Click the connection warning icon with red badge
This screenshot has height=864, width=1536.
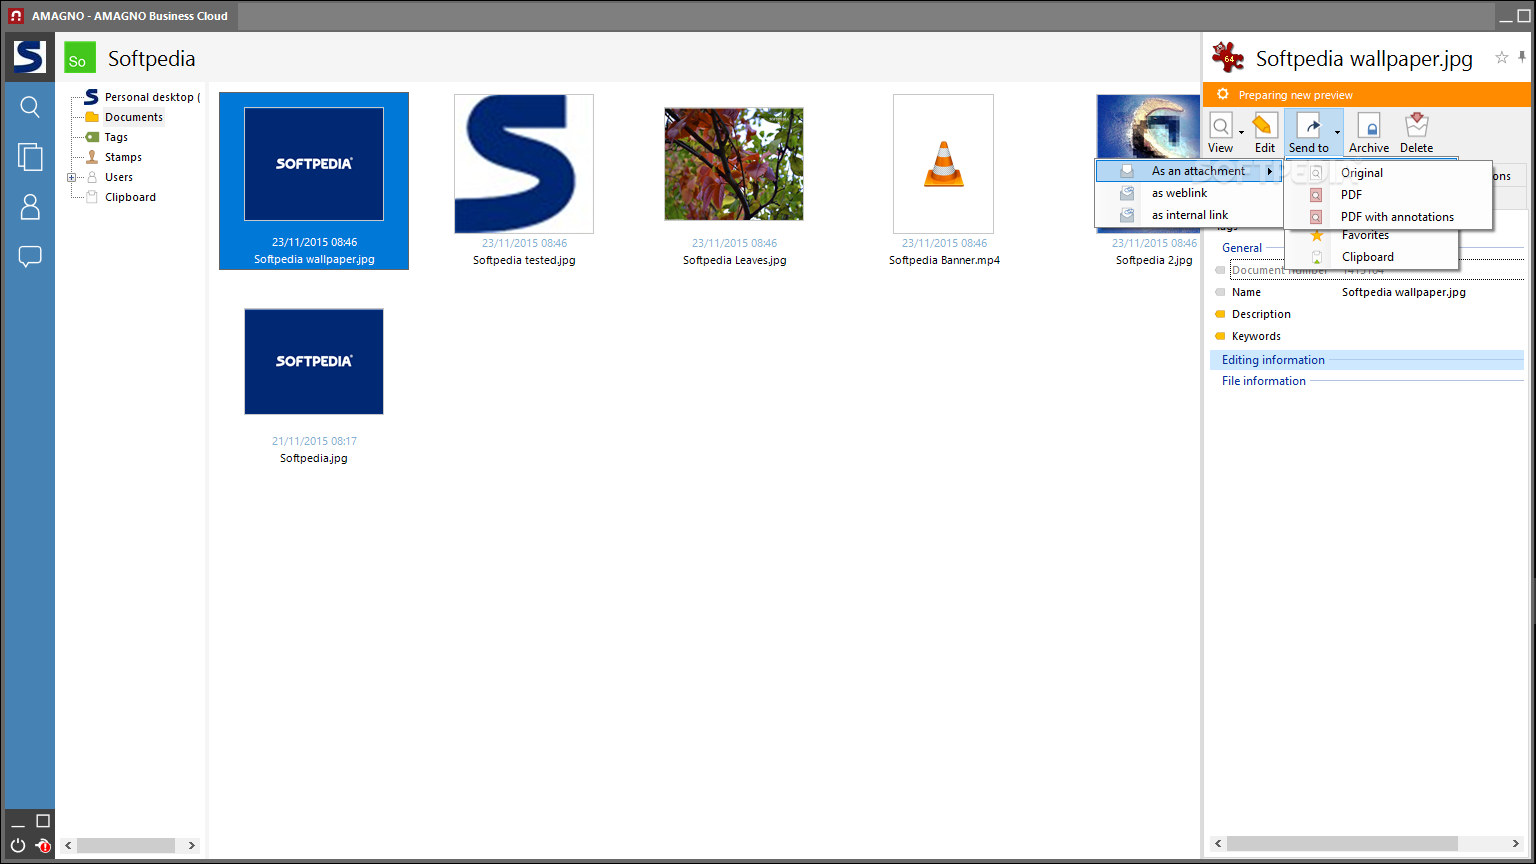42,845
